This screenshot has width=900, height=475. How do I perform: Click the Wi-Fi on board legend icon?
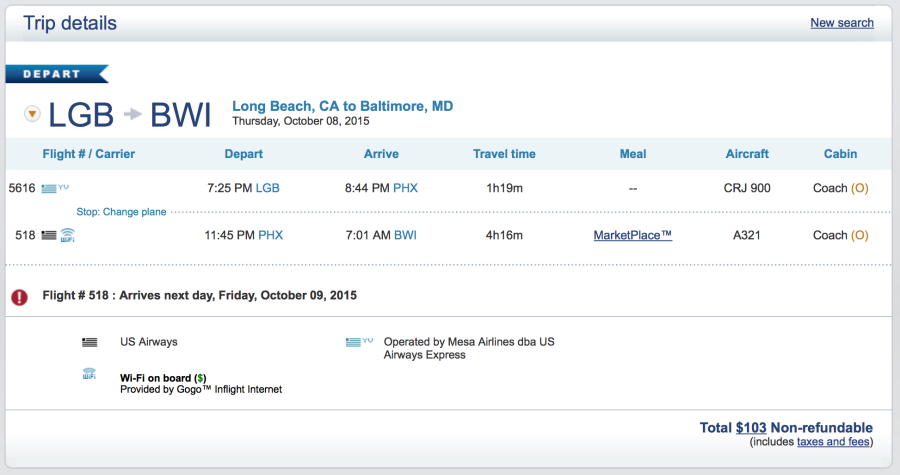[89, 374]
